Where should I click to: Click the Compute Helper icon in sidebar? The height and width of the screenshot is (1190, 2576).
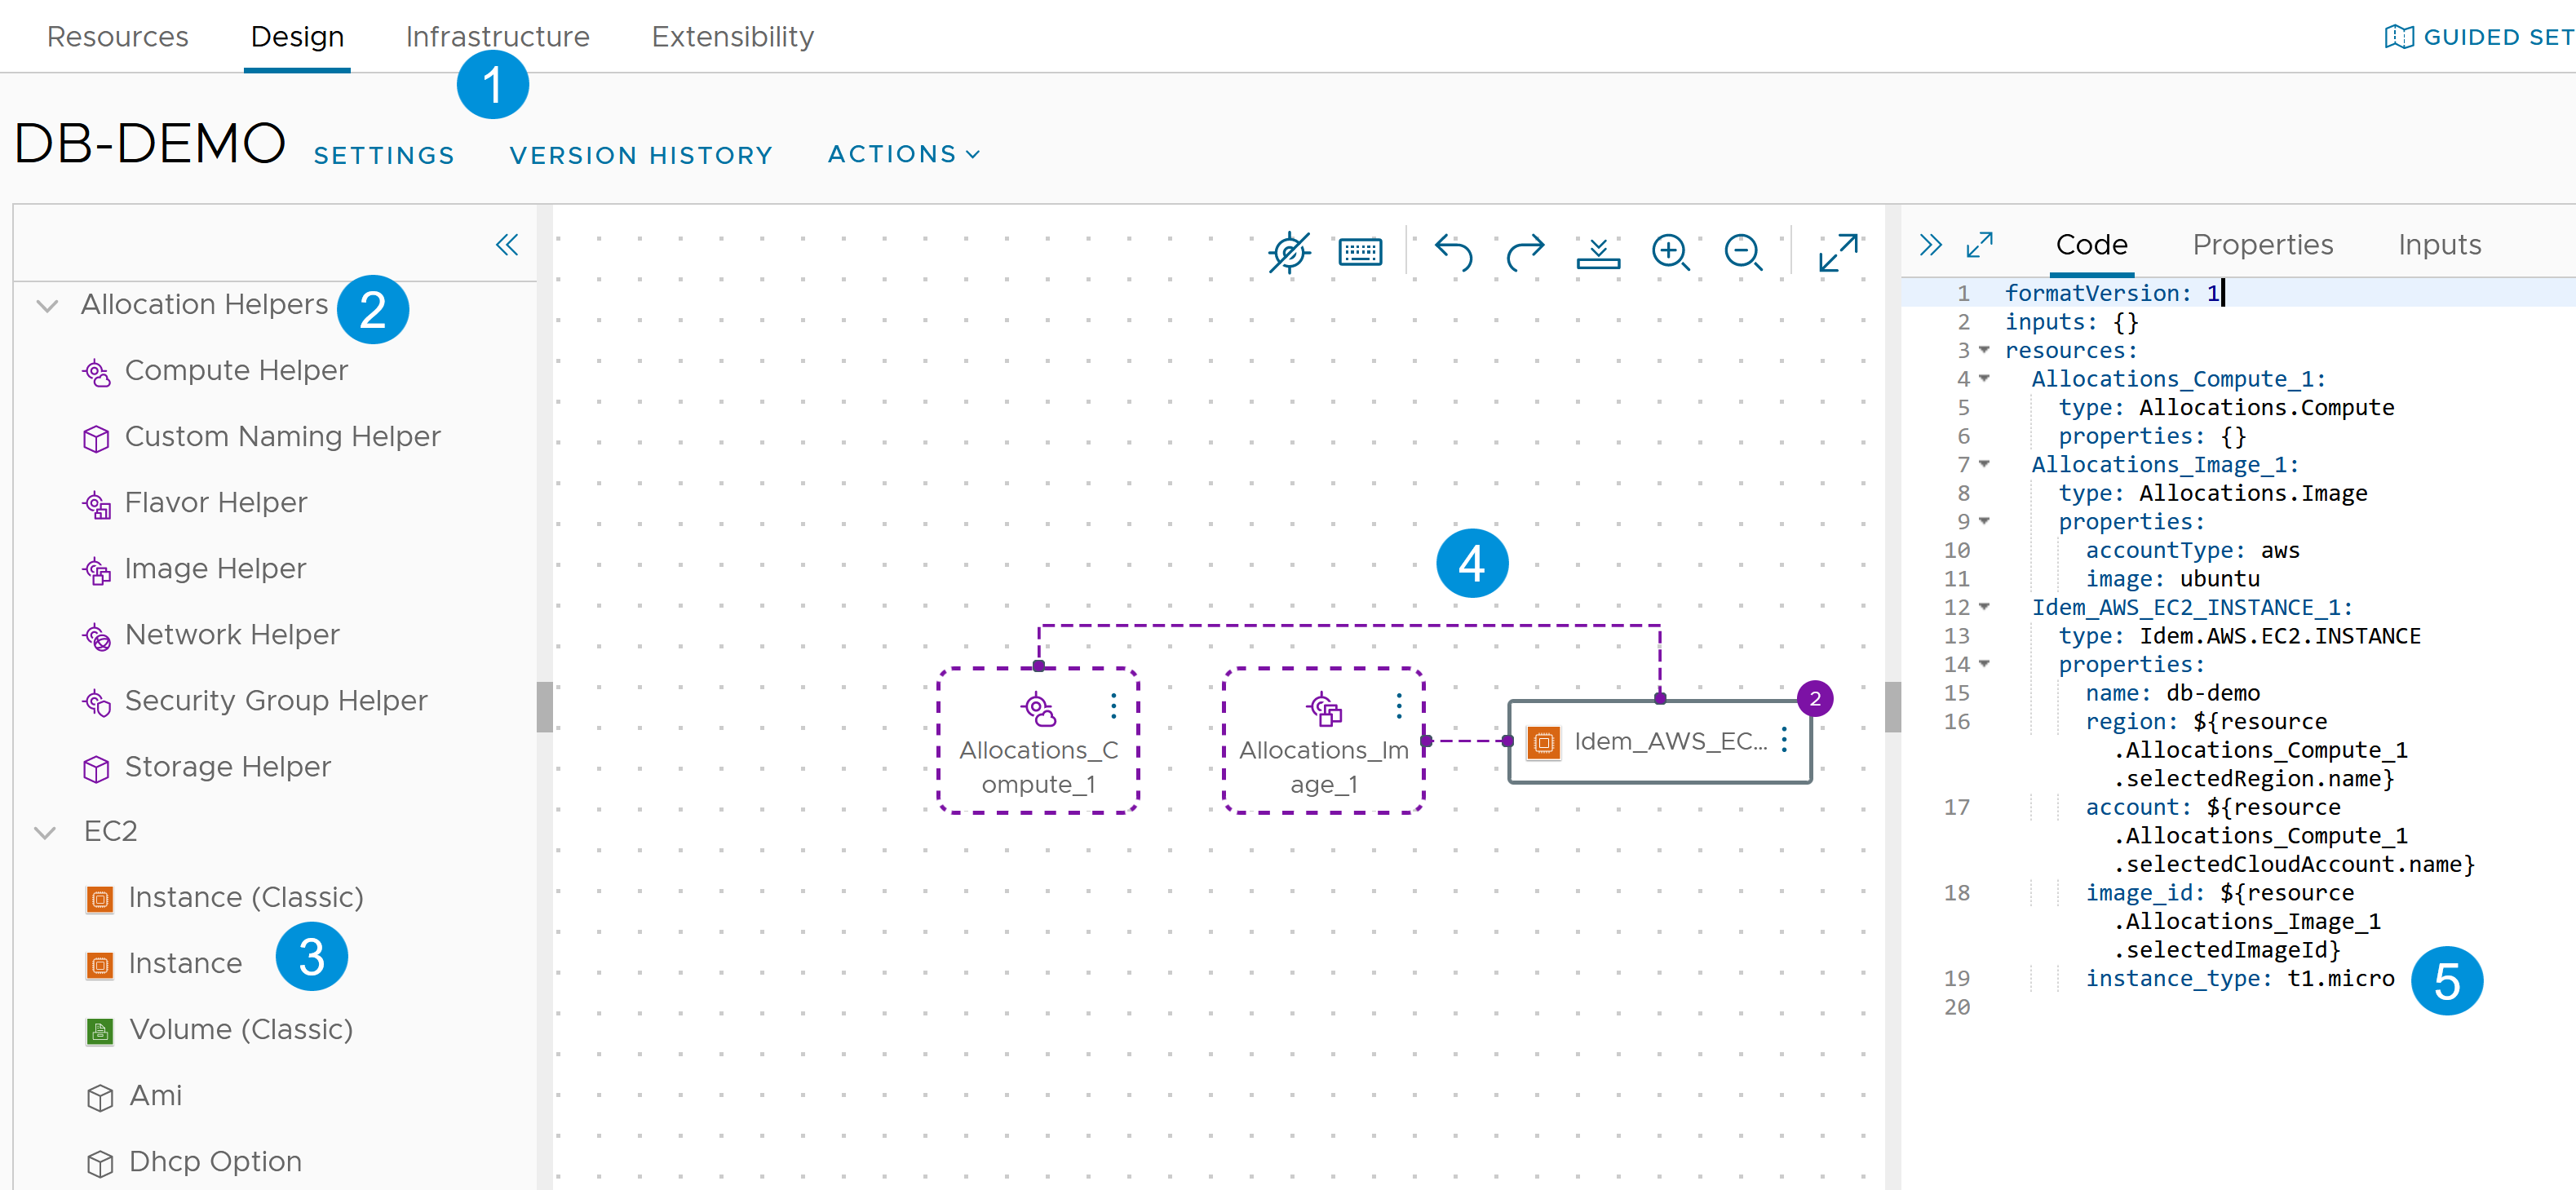click(94, 369)
